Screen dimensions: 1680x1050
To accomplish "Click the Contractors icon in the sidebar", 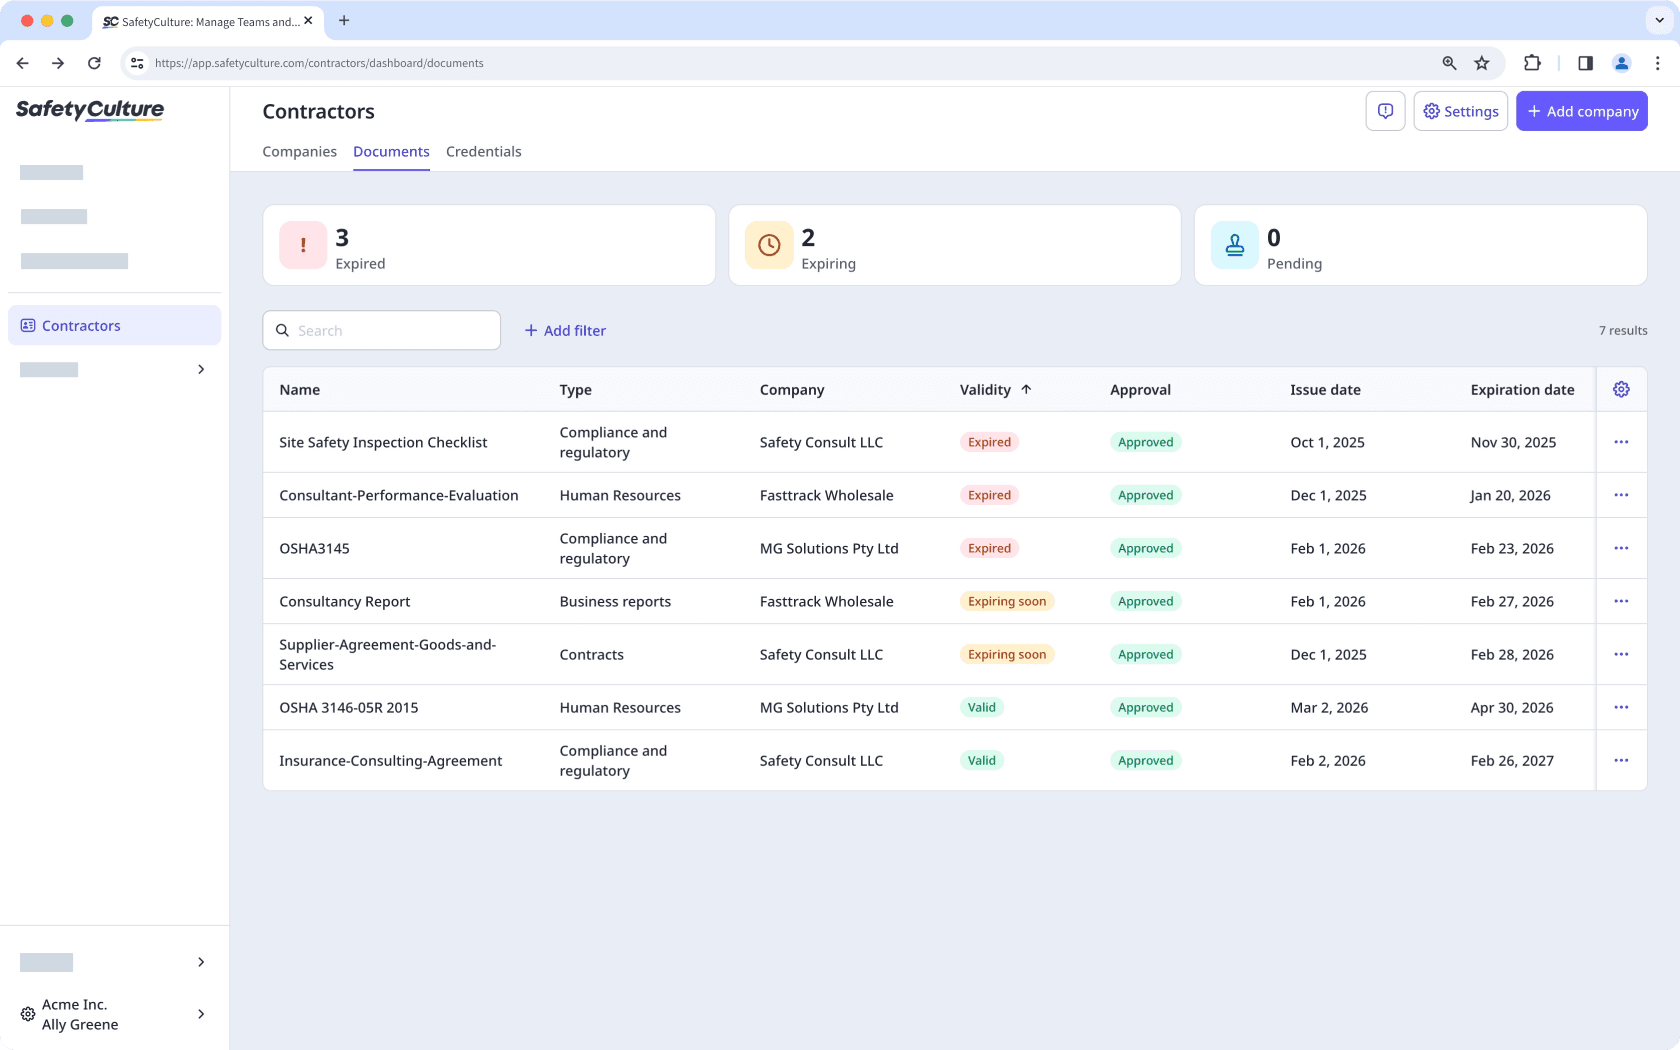I will [x=27, y=324].
